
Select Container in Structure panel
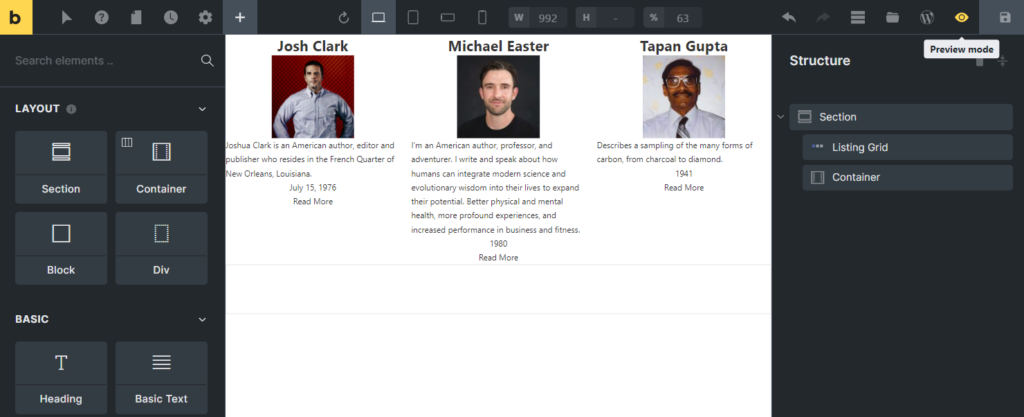907,178
